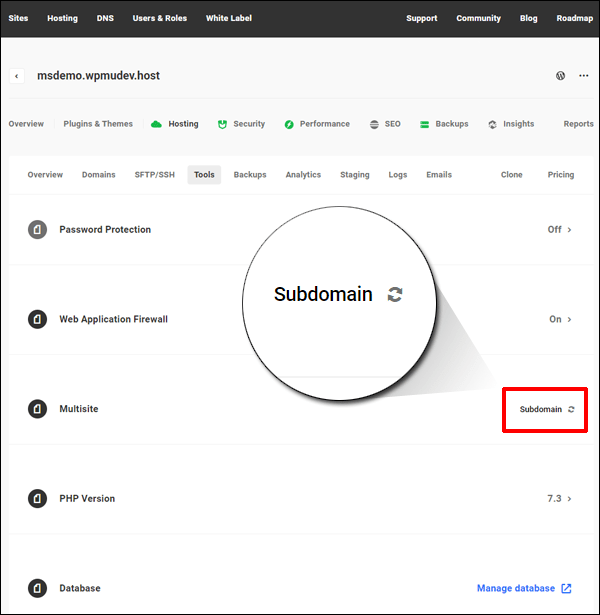This screenshot has height=615, width=600.
Task: Click the Multisite row icon
Action: click(x=37, y=409)
